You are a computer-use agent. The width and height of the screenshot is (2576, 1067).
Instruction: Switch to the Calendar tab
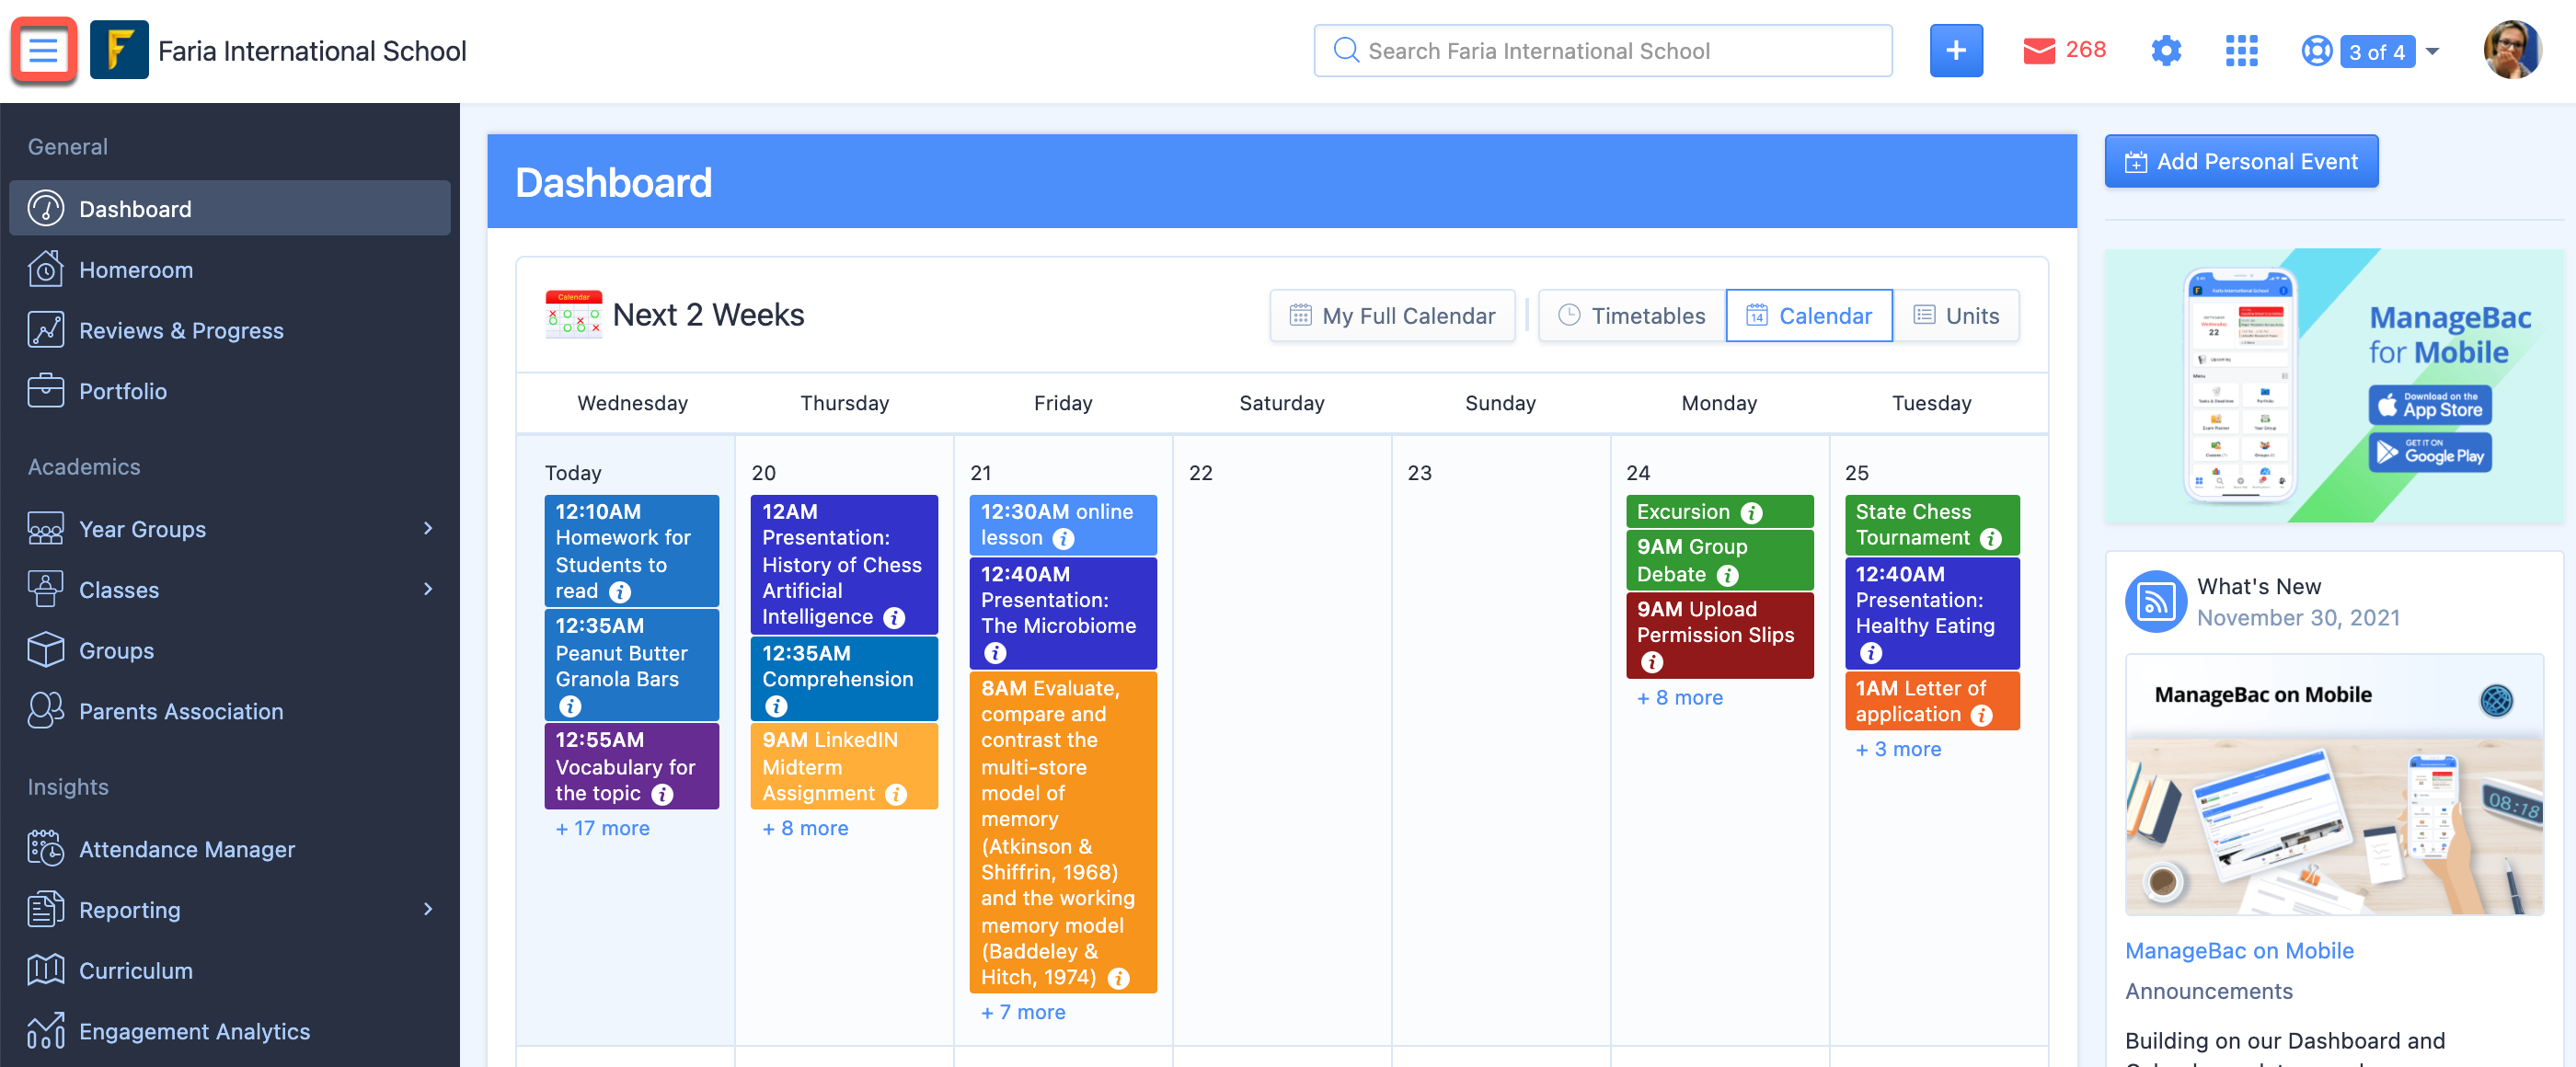pyautogui.click(x=1809, y=316)
